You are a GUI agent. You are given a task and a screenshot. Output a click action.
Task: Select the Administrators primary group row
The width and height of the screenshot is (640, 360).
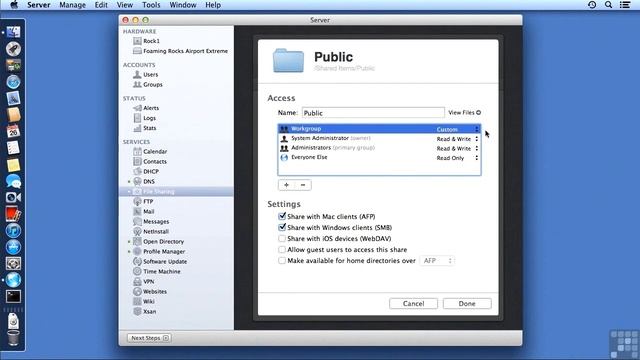(379, 148)
